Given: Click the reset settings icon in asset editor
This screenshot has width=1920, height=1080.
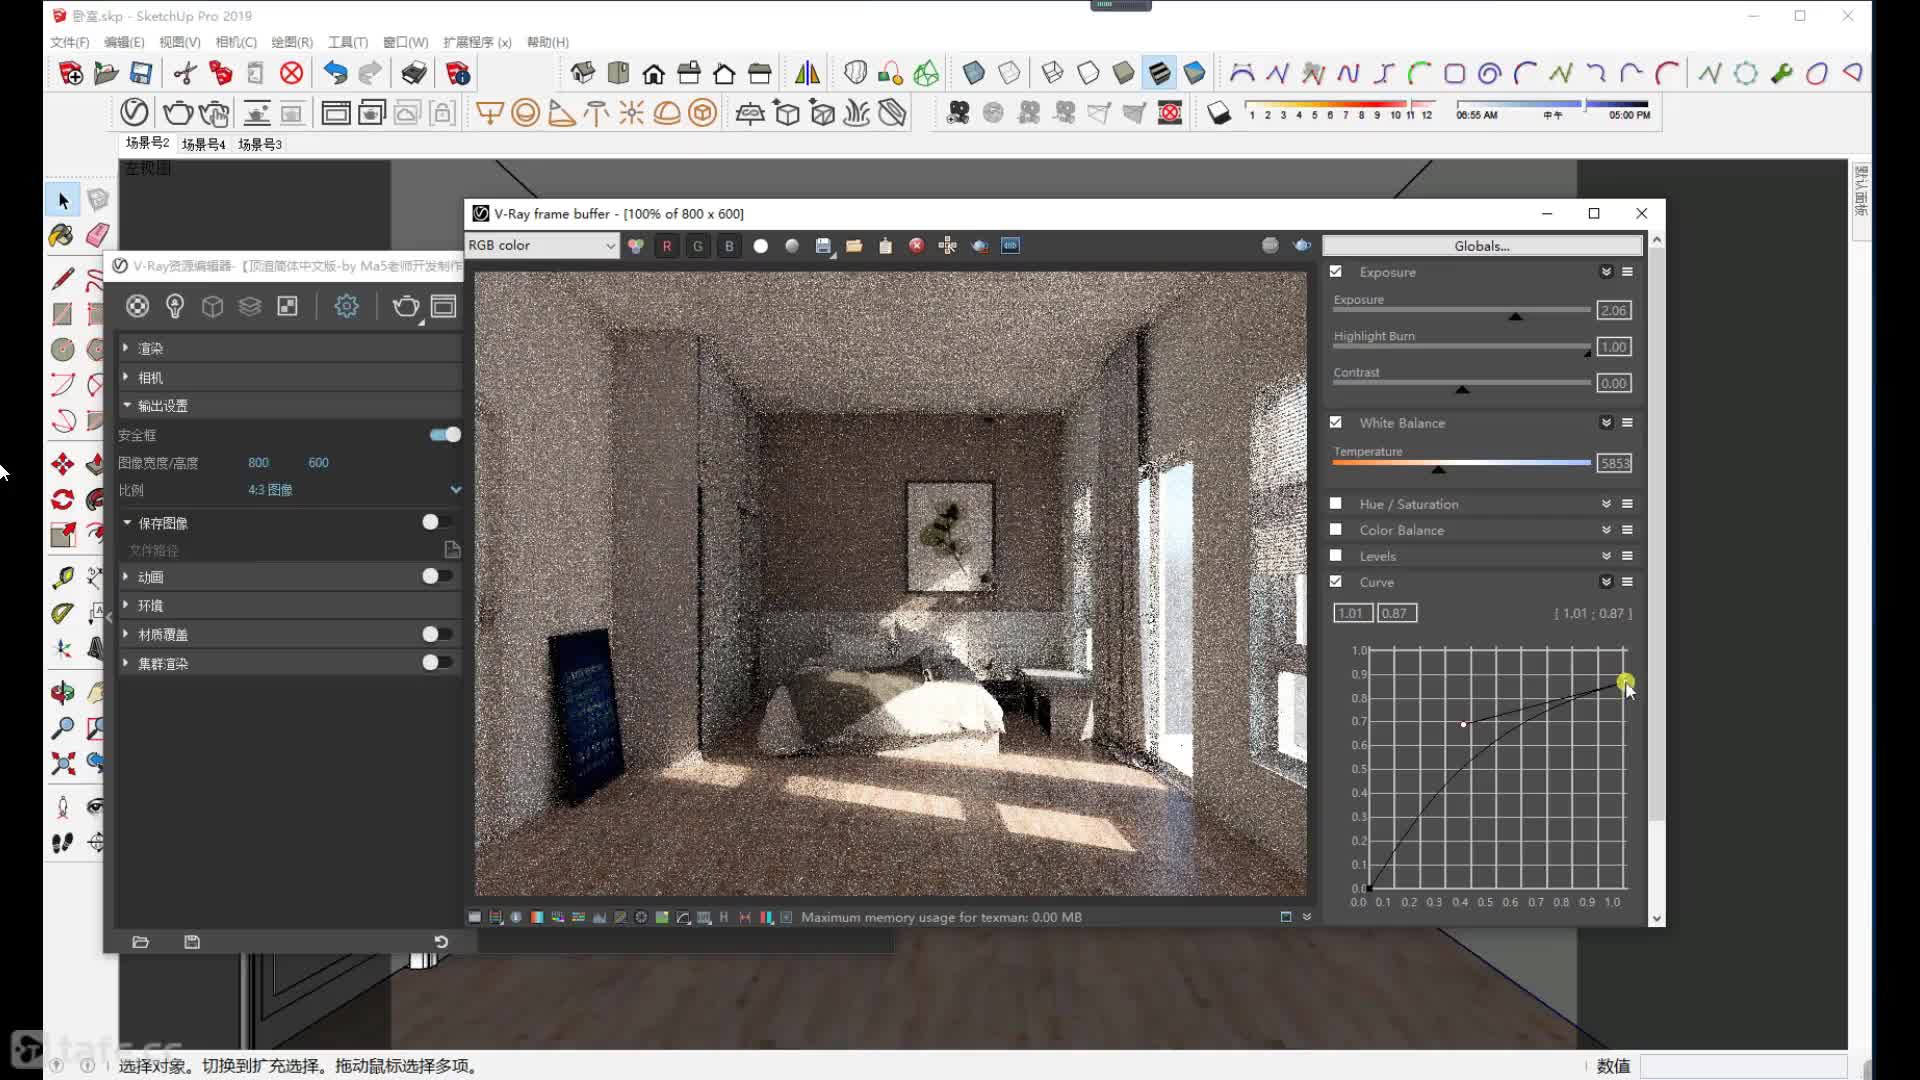Looking at the screenshot, I should pyautogui.click(x=441, y=942).
